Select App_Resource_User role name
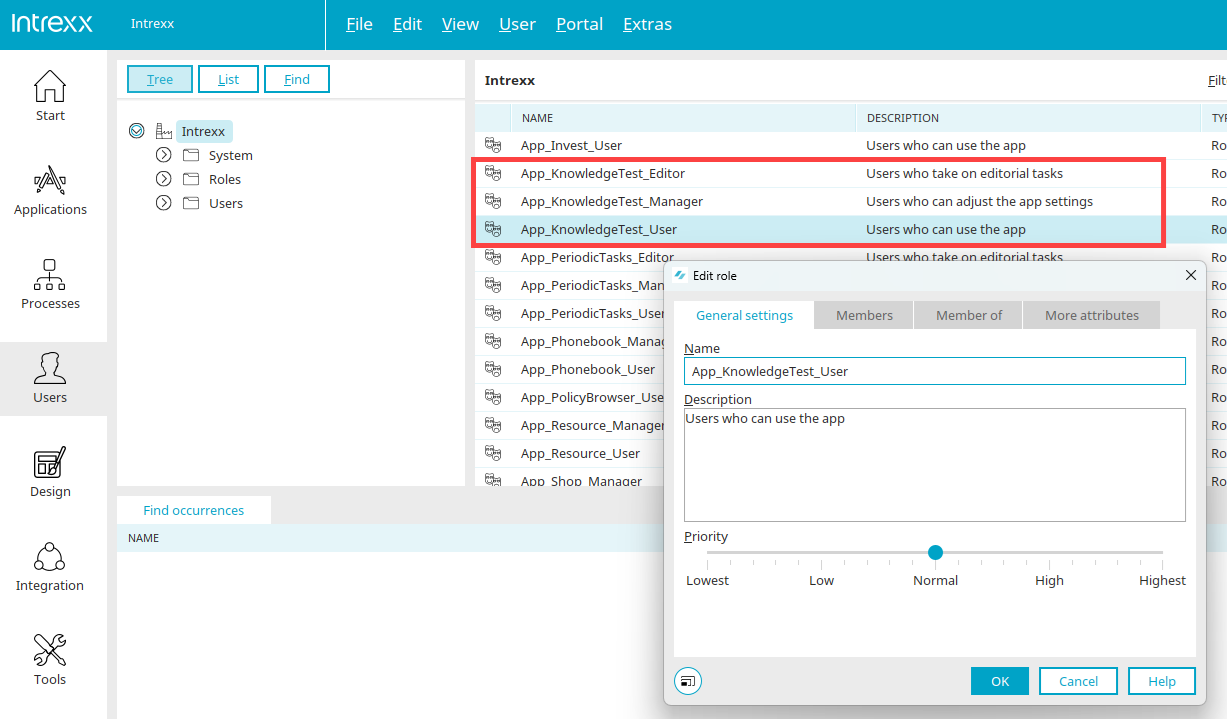This screenshot has height=719, width=1227. (580, 453)
